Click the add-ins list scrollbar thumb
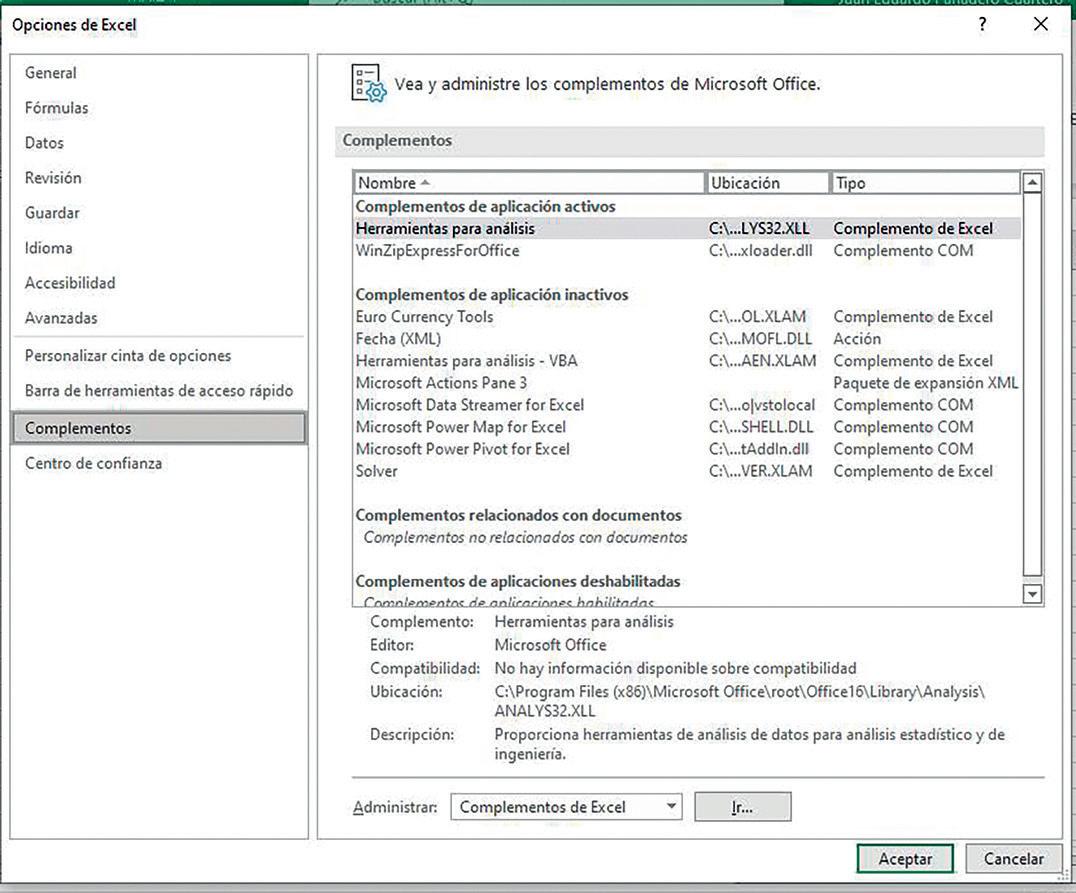The height and width of the screenshot is (893, 1076). tap(1032, 385)
